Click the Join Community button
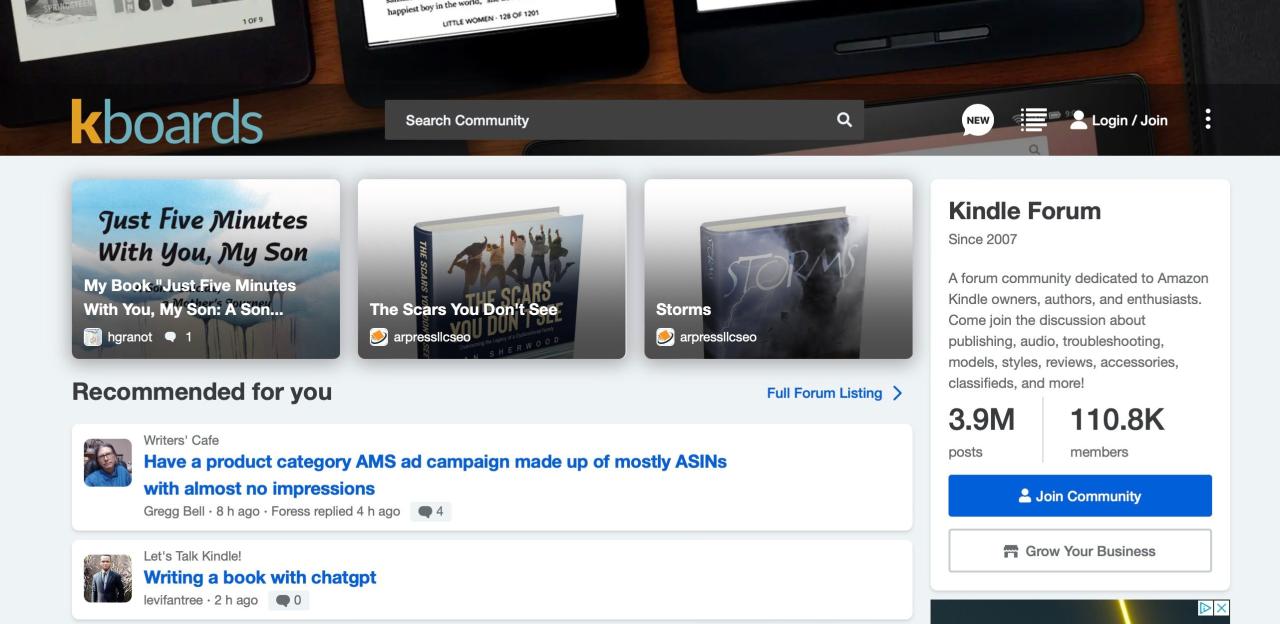Image resolution: width=1280 pixels, height=624 pixels. [1080, 496]
